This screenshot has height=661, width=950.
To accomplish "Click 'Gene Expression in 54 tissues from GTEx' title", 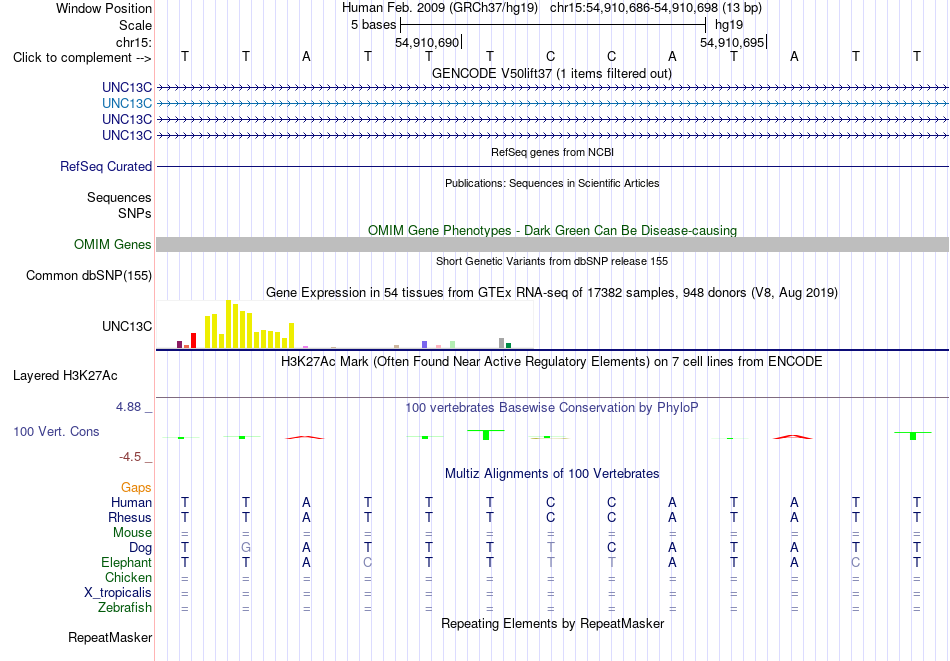I will tap(552, 293).
